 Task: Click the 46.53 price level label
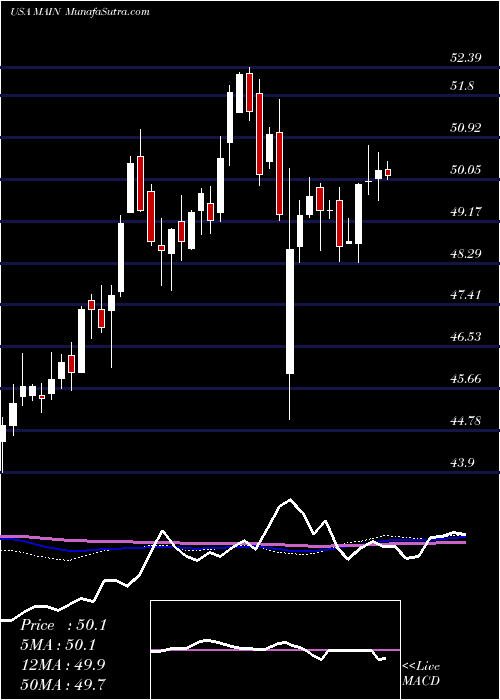467,337
